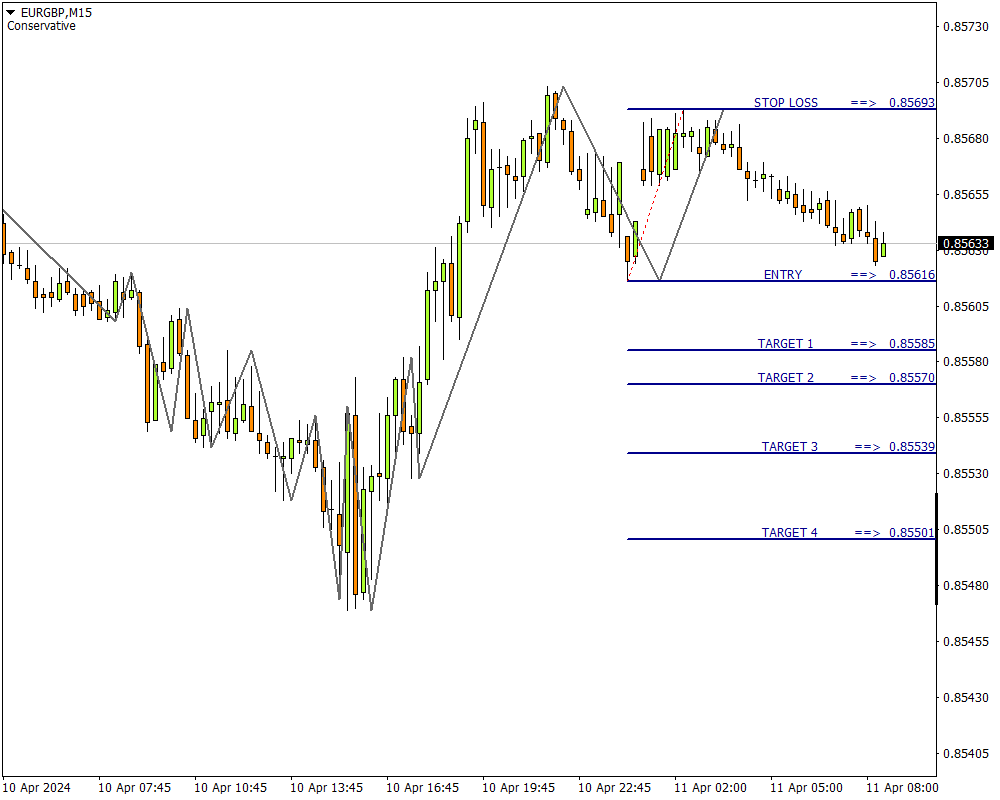Click the 10 Apr 16:45 time label

pyautogui.click(x=422, y=788)
